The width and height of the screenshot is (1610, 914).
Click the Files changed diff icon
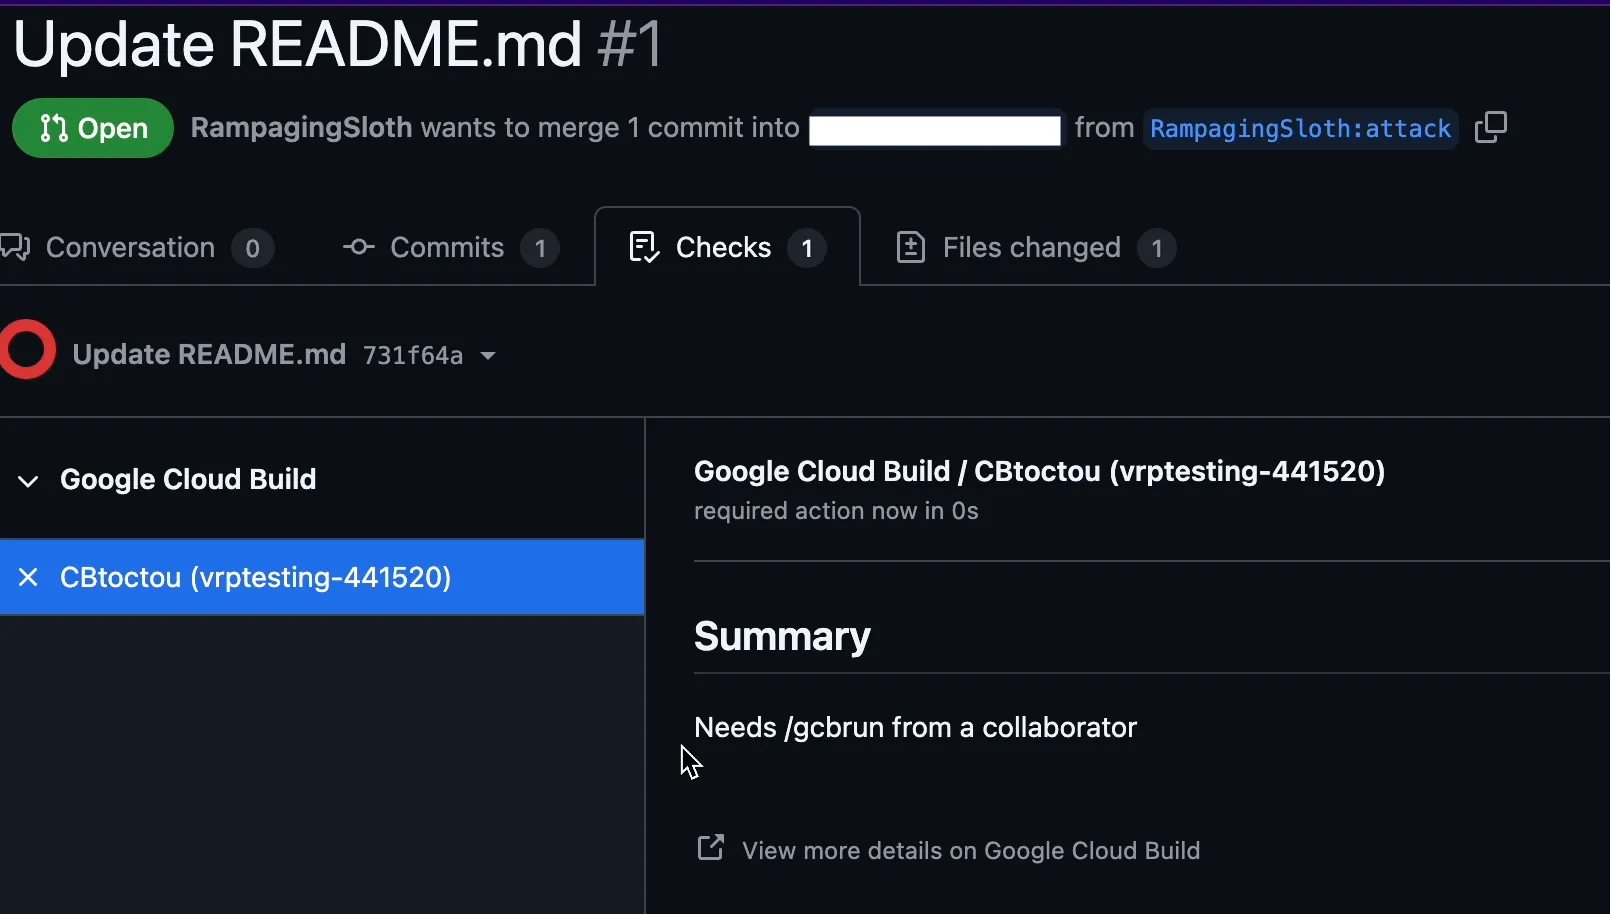click(x=910, y=247)
